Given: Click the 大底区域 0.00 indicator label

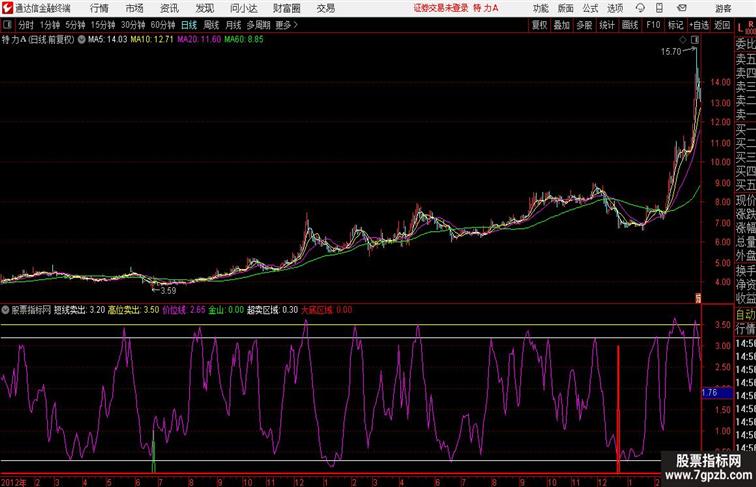Looking at the screenshot, I should tap(326, 310).
